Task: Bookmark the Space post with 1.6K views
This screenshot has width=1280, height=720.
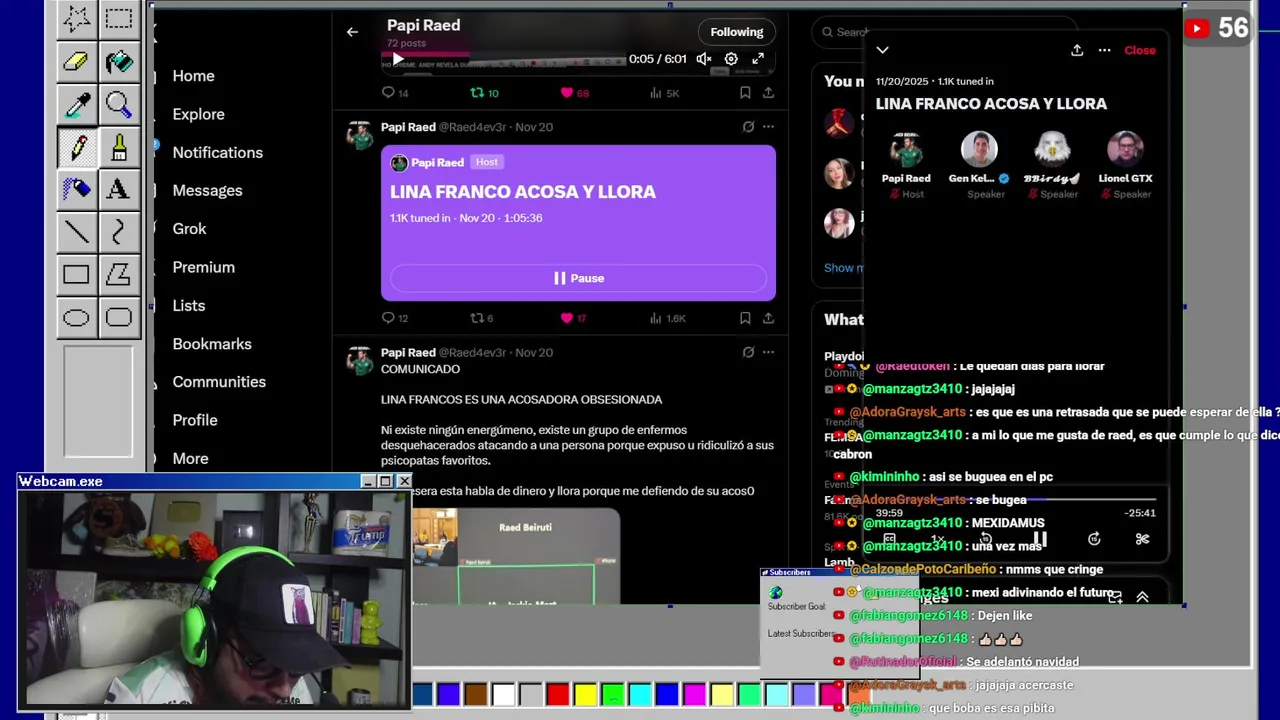Action: pyautogui.click(x=745, y=318)
